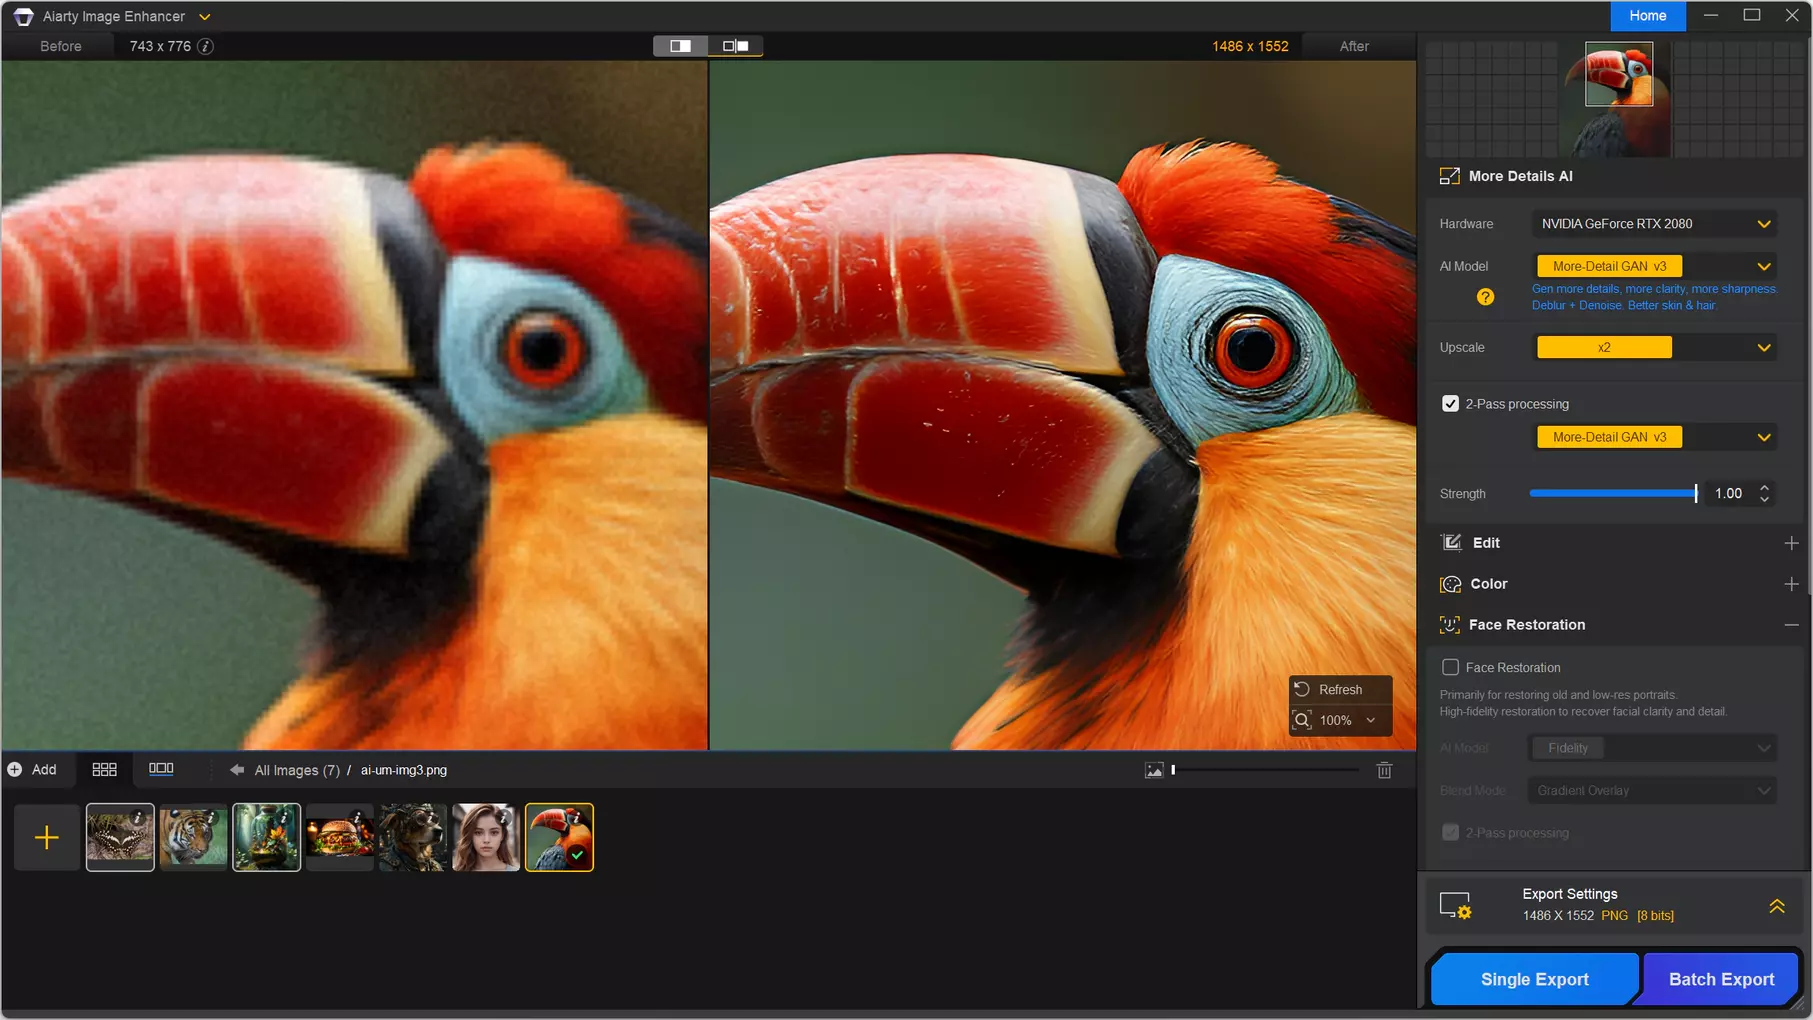Select the filmstrip thumbnail layout icon

coord(161,769)
